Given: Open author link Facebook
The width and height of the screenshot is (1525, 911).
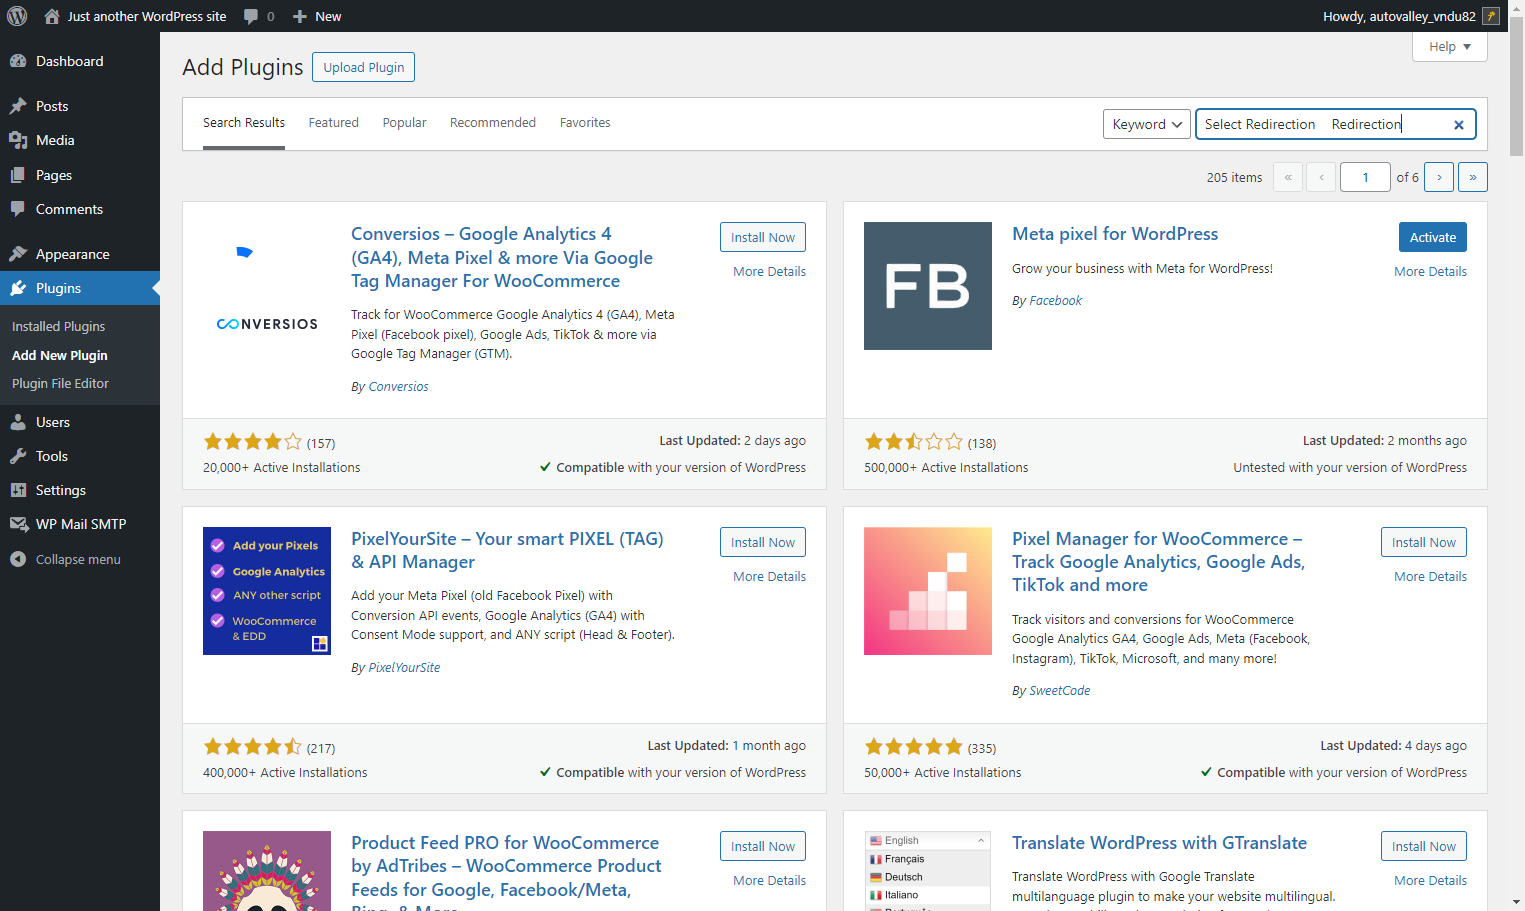Looking at the screenshot, I should coord(1055,301).
